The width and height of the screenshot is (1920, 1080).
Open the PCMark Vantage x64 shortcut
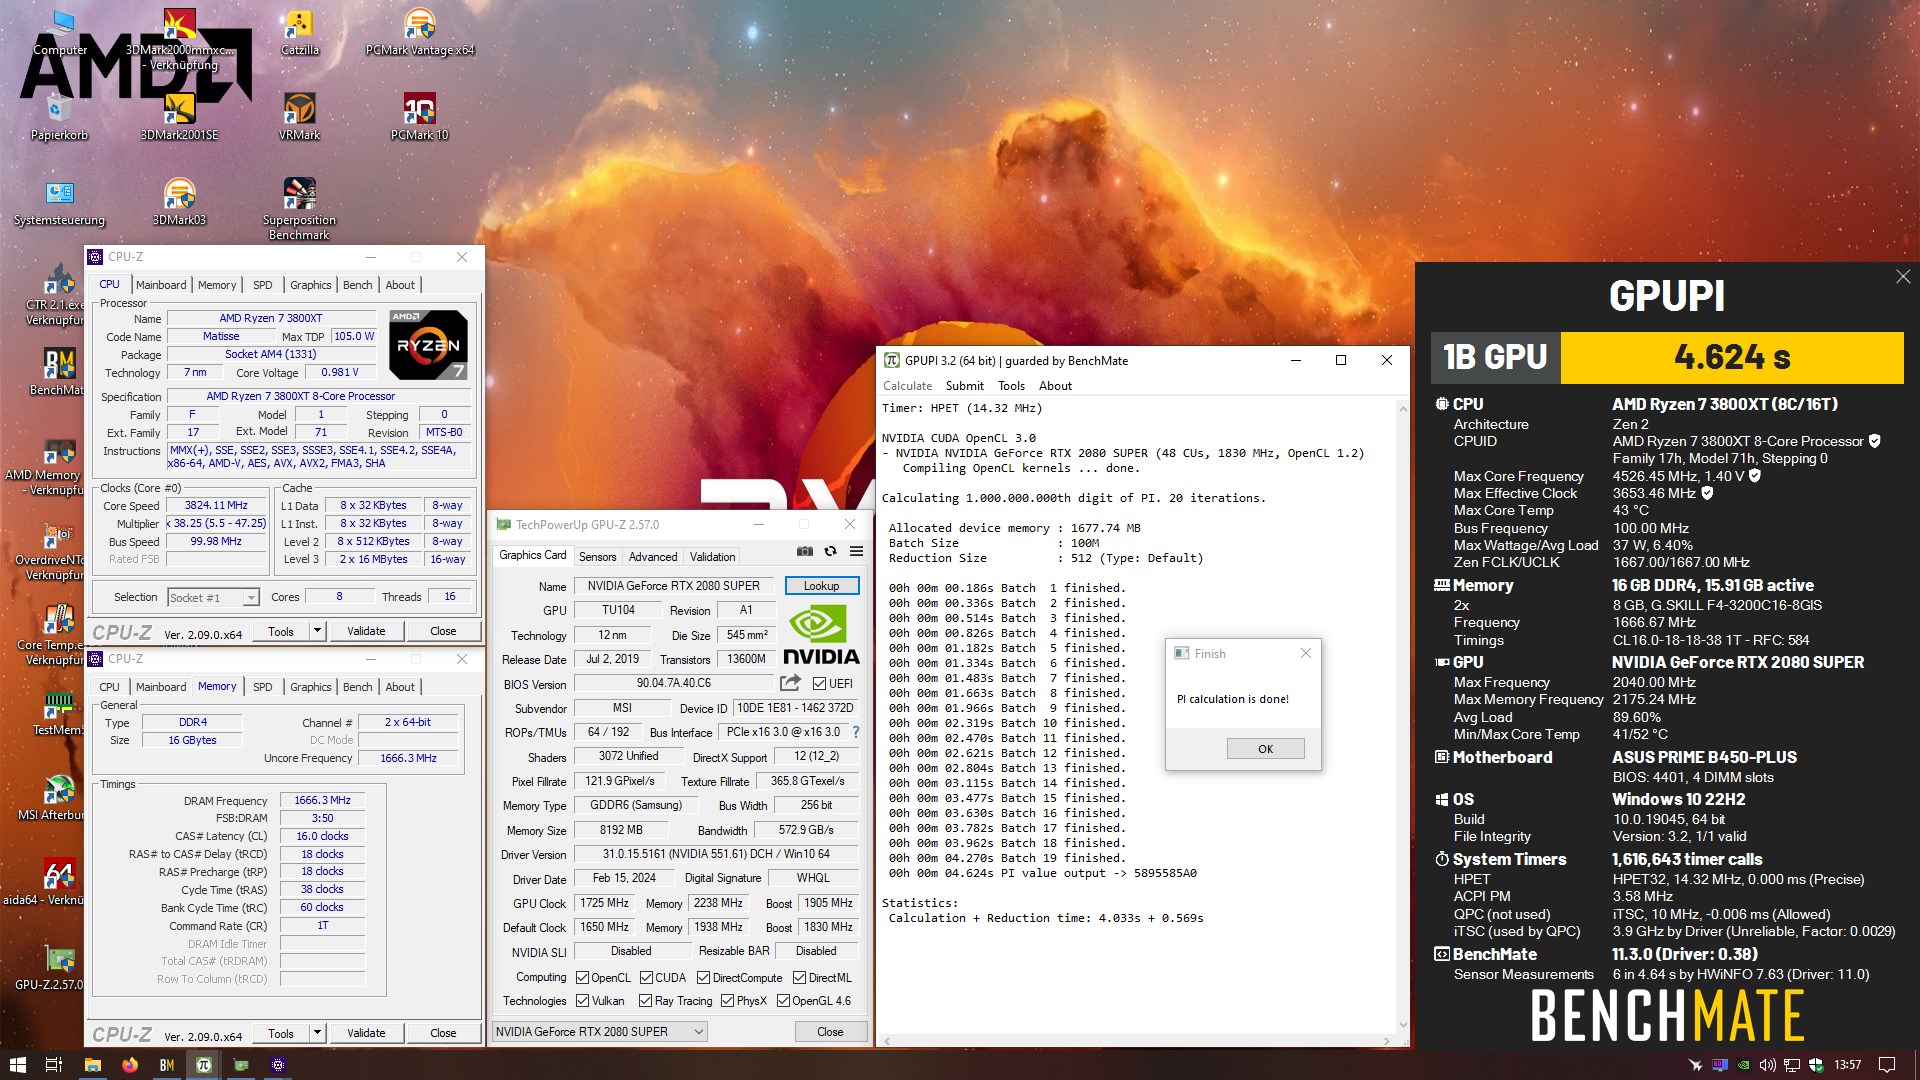[419, 31]
